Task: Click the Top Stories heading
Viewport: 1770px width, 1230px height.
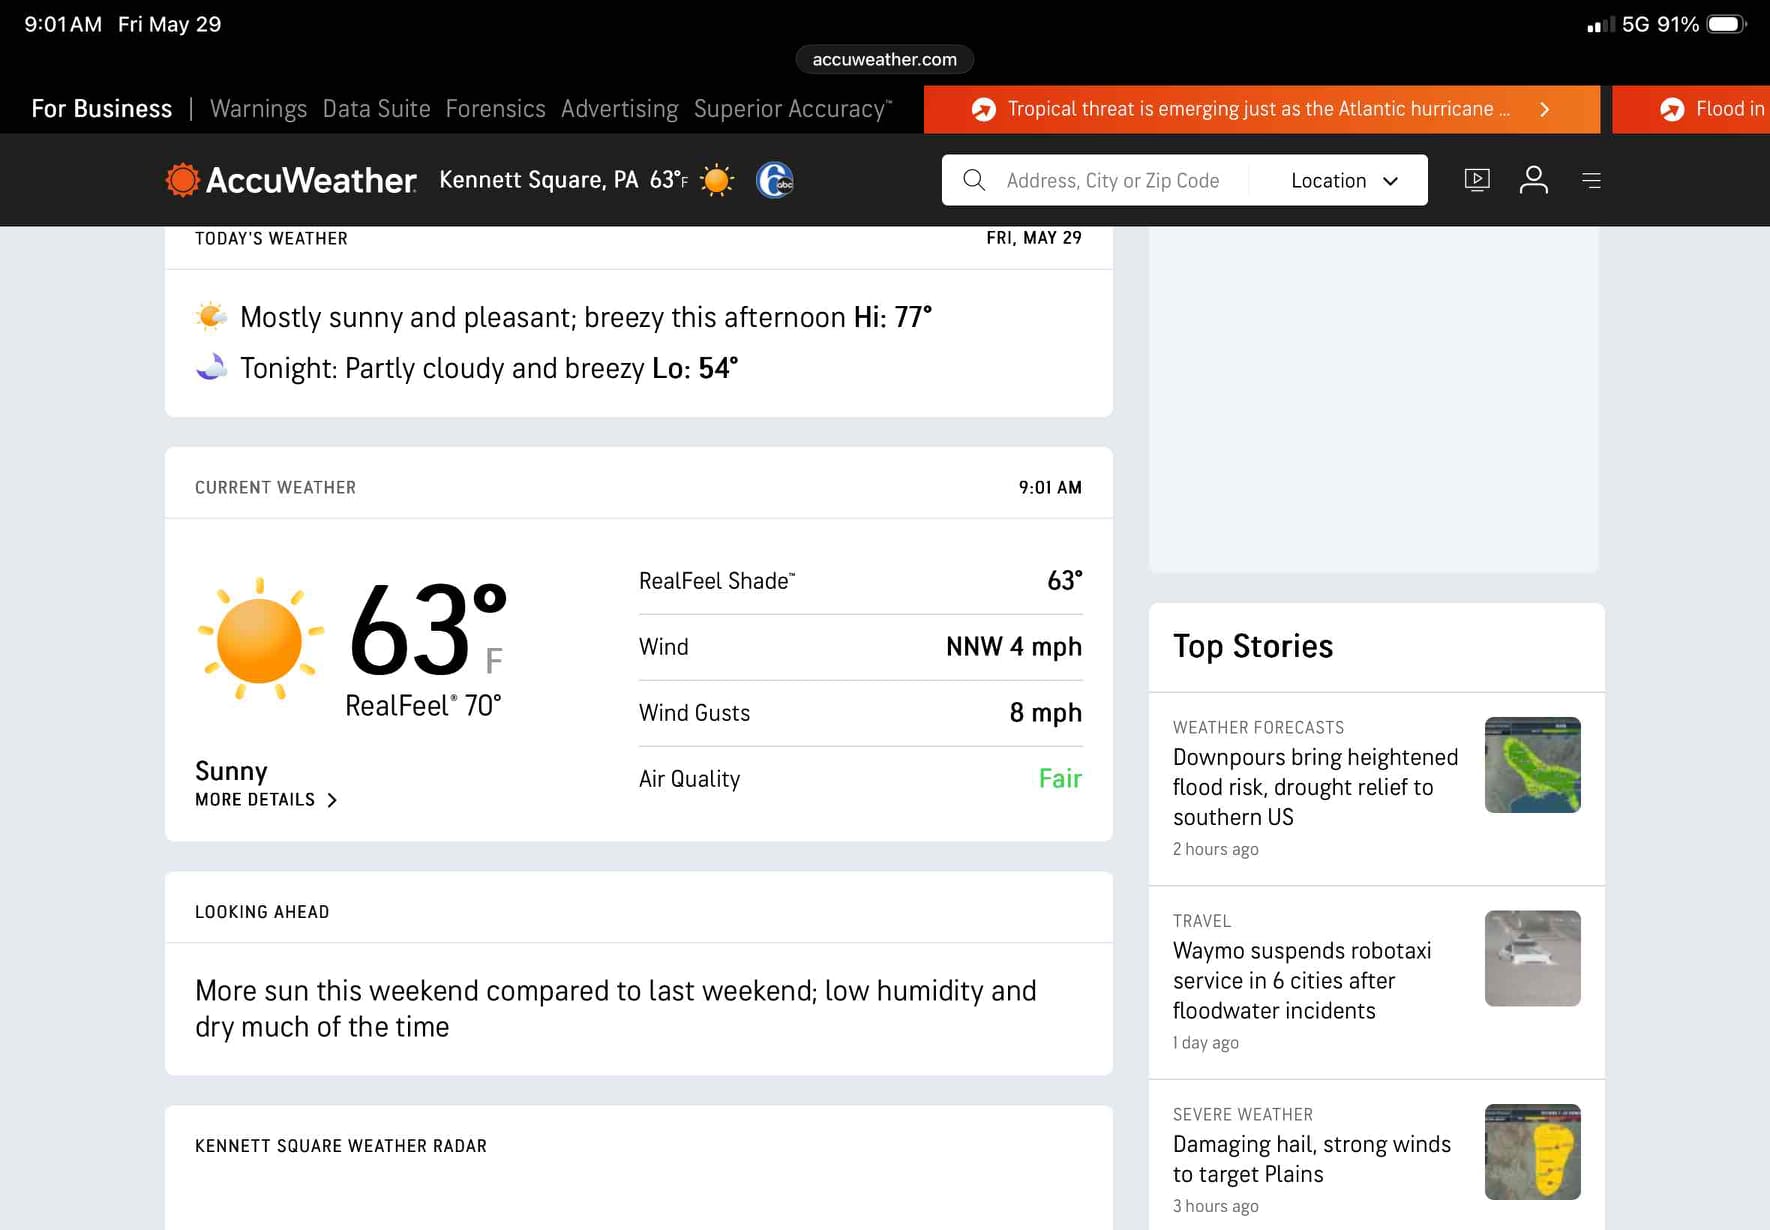Action: [x=1253, y=646]
